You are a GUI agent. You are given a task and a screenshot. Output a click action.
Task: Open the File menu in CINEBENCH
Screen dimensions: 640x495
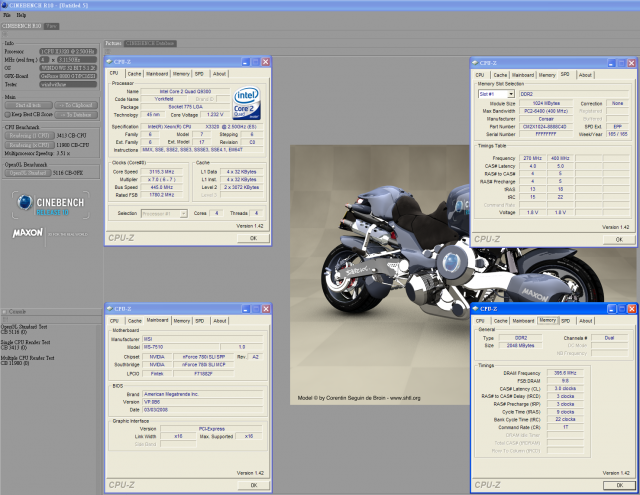pyautogui.click(x=7, y=15)
